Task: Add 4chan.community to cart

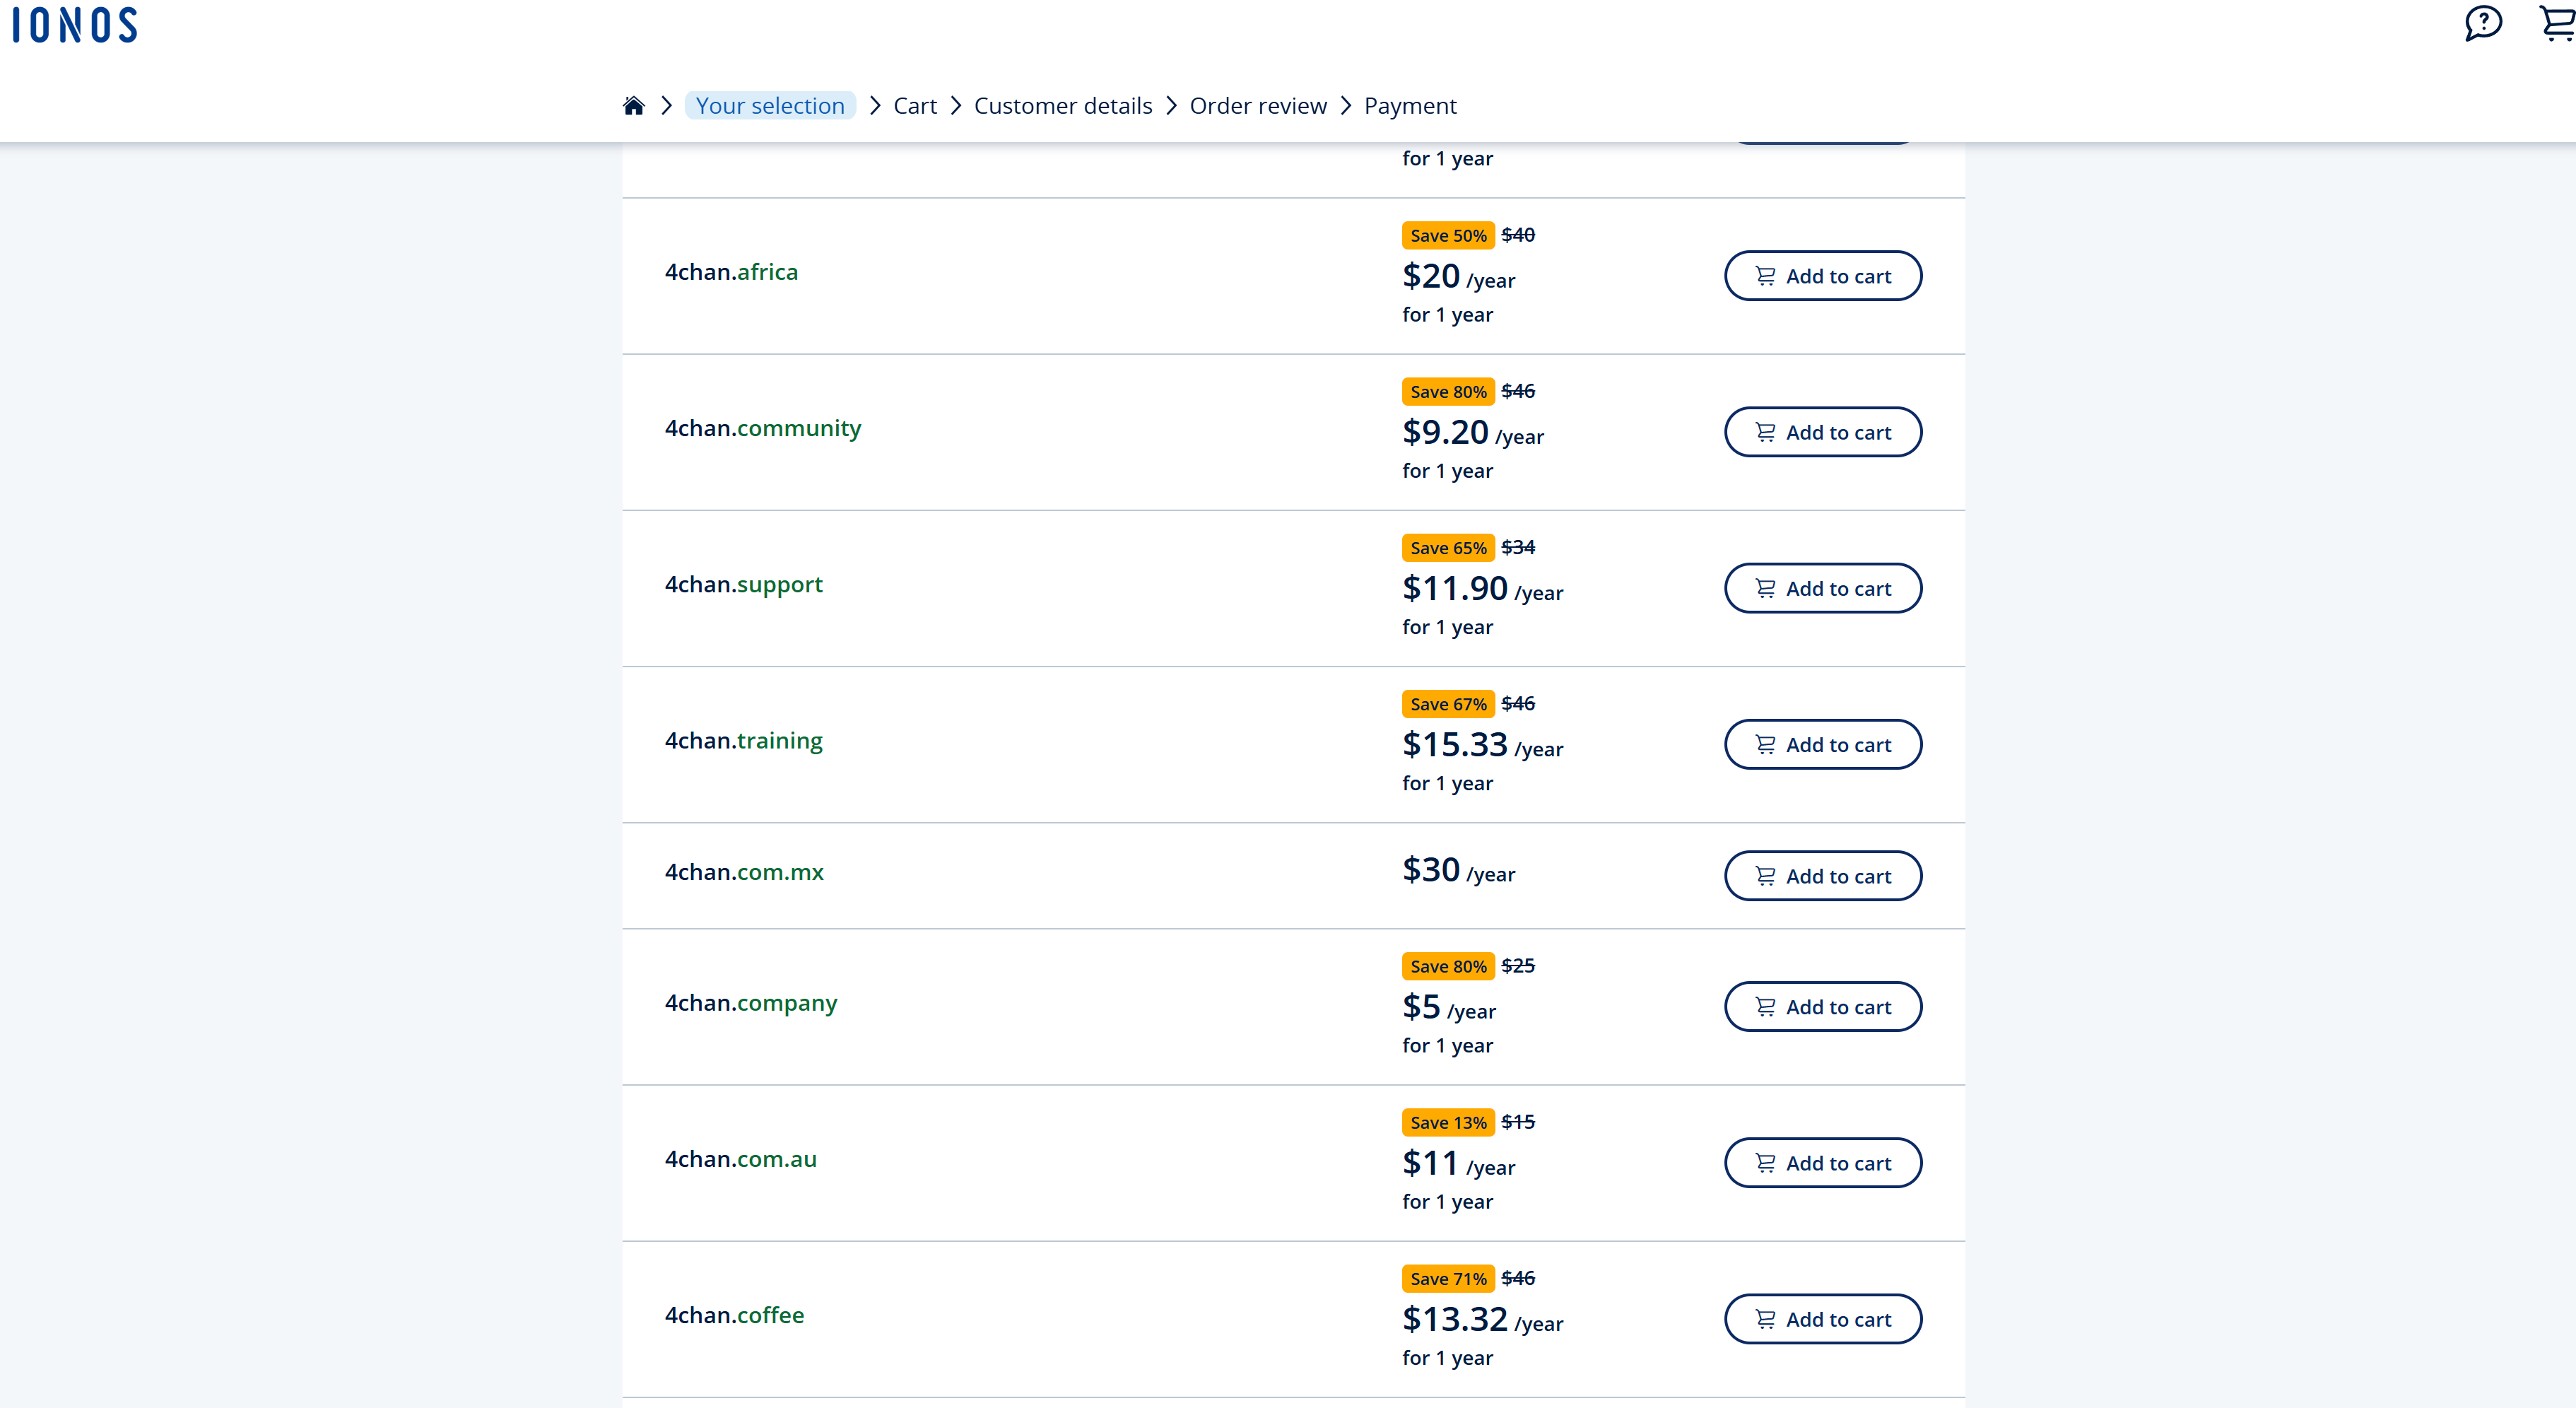Action: point(1822,432)
